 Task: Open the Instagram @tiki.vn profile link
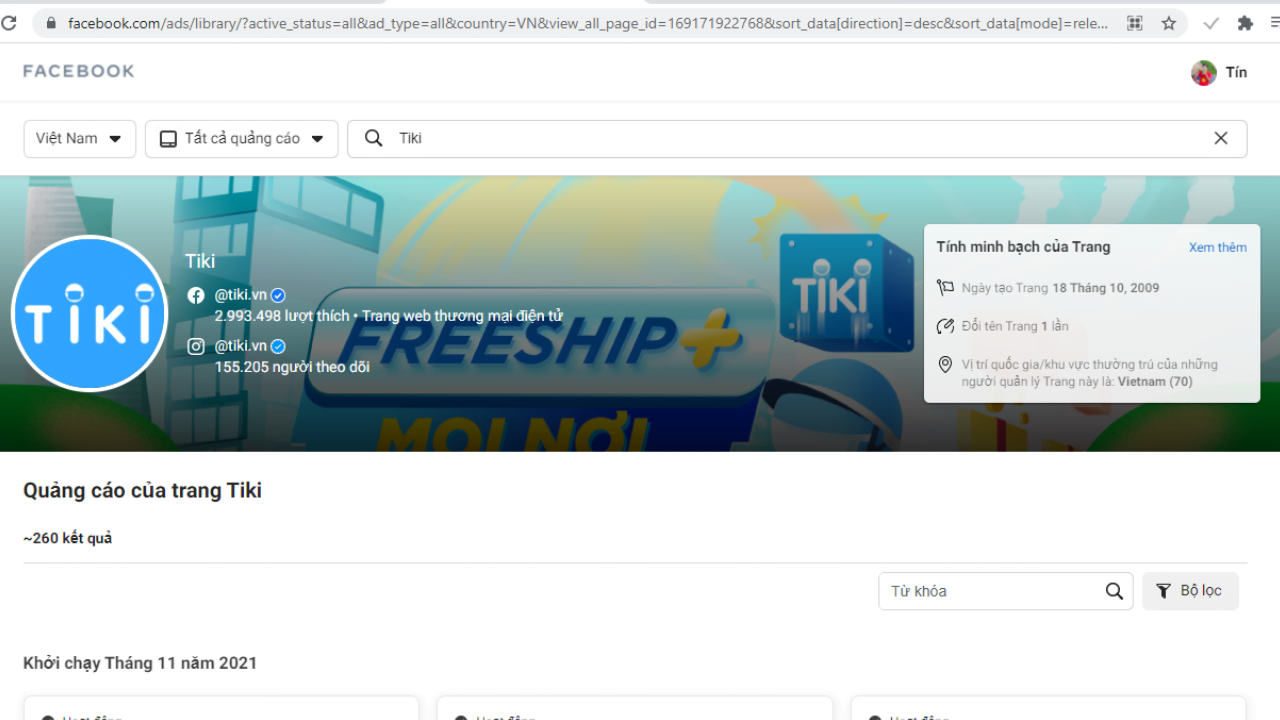(241, 346)
